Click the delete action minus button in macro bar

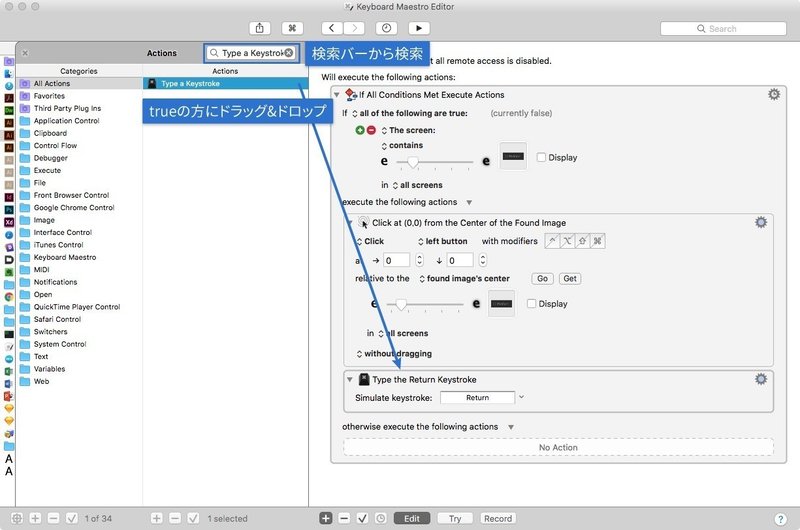click(x=344, y=518)
